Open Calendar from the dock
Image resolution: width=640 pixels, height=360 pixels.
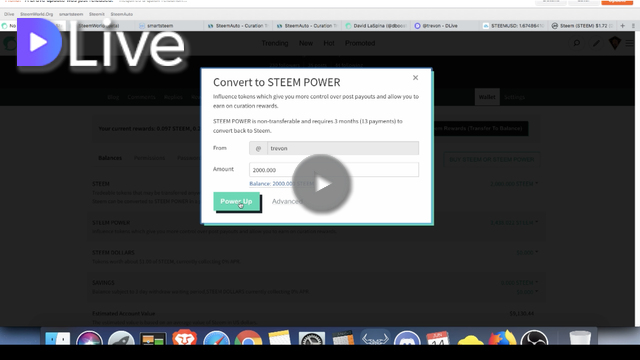pos(438,338)
